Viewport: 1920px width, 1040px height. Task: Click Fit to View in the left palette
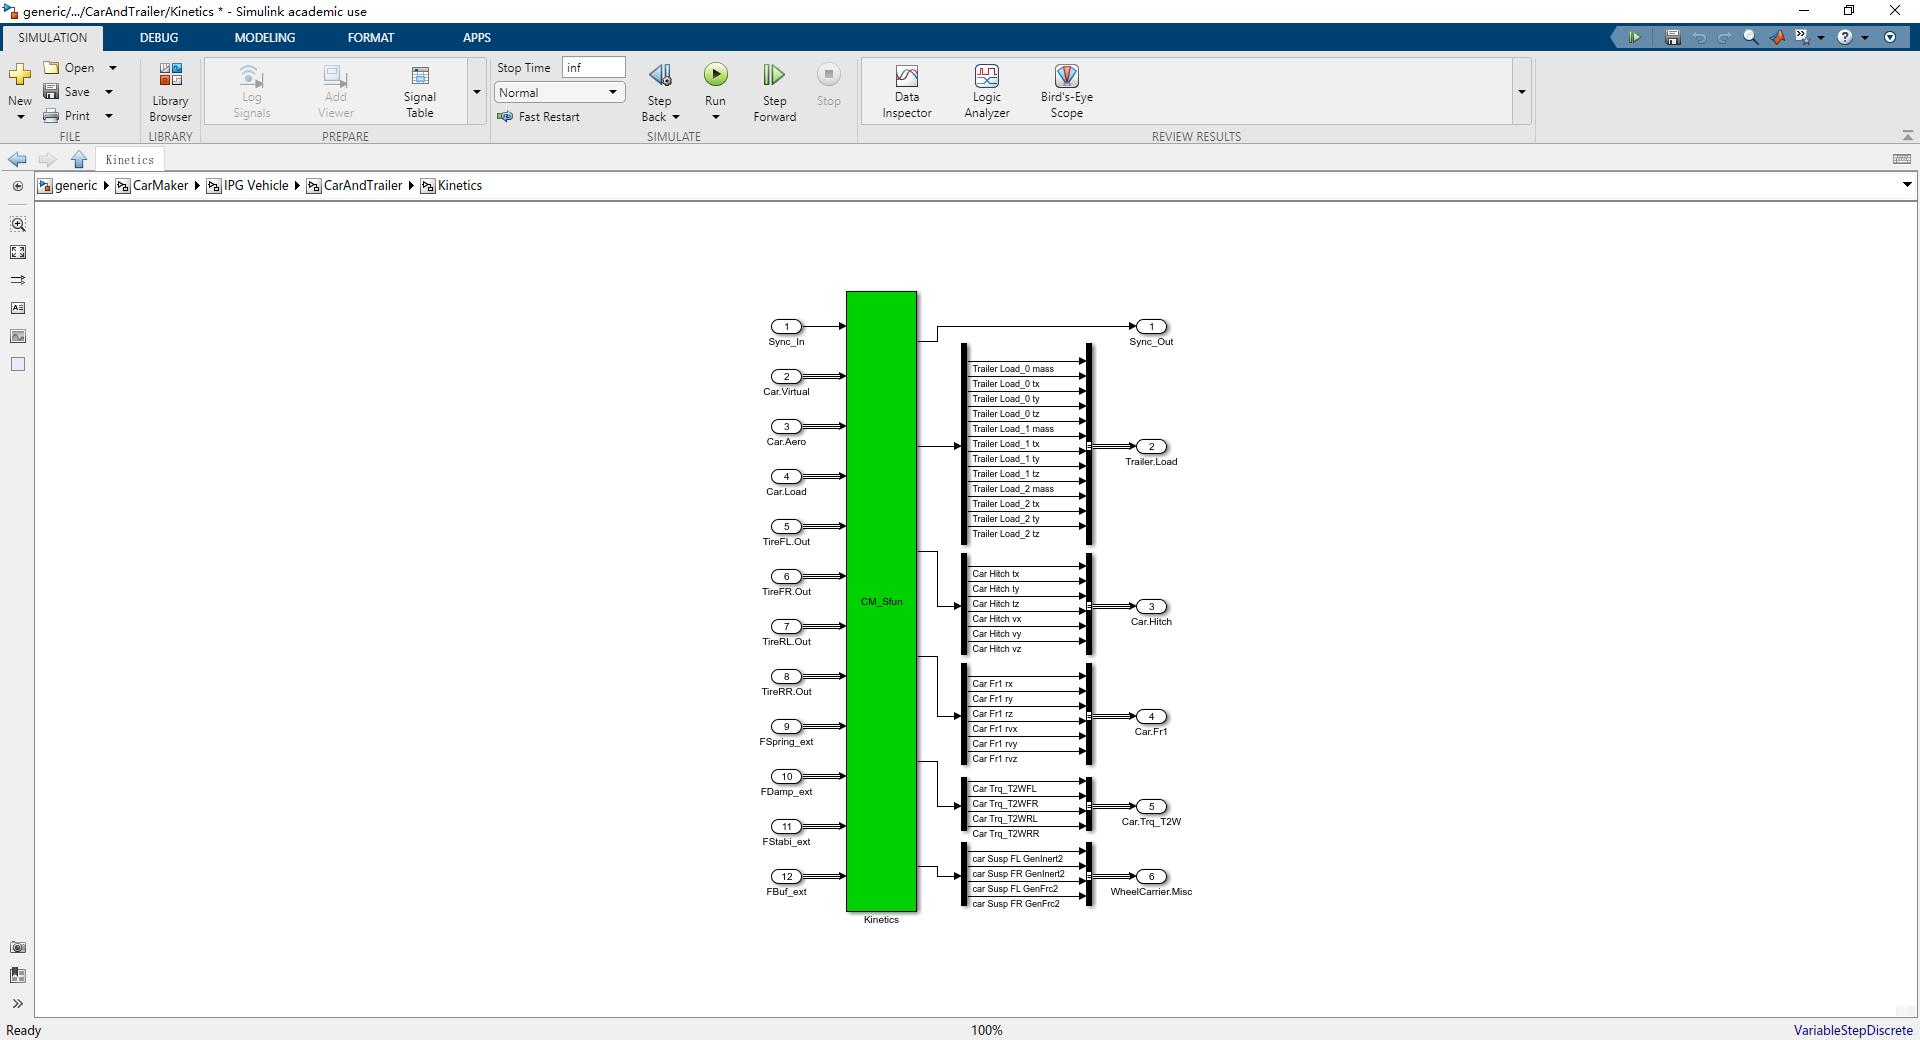coord(18,253)
